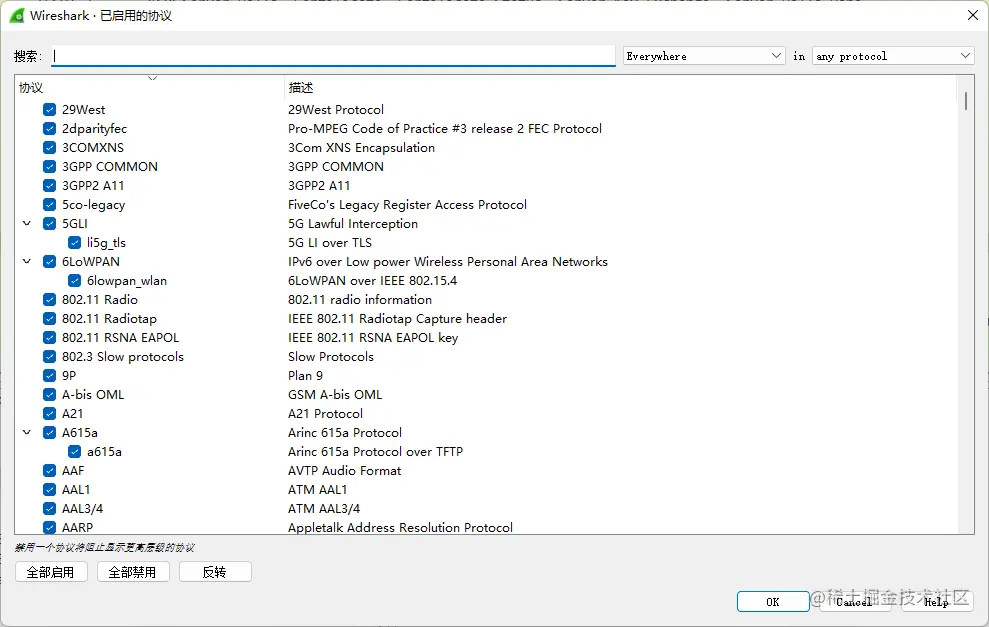Screen dimensions: 989x627
Task: Click the Cancel button
Action: pos(854,601)
